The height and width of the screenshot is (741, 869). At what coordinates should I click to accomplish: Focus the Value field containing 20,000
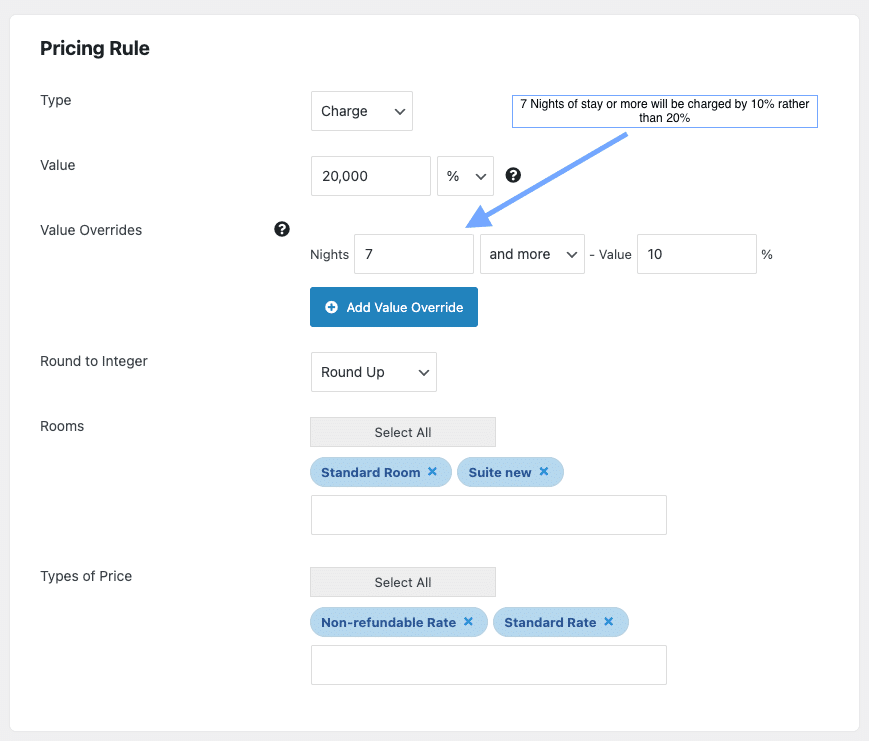[370, 175]
